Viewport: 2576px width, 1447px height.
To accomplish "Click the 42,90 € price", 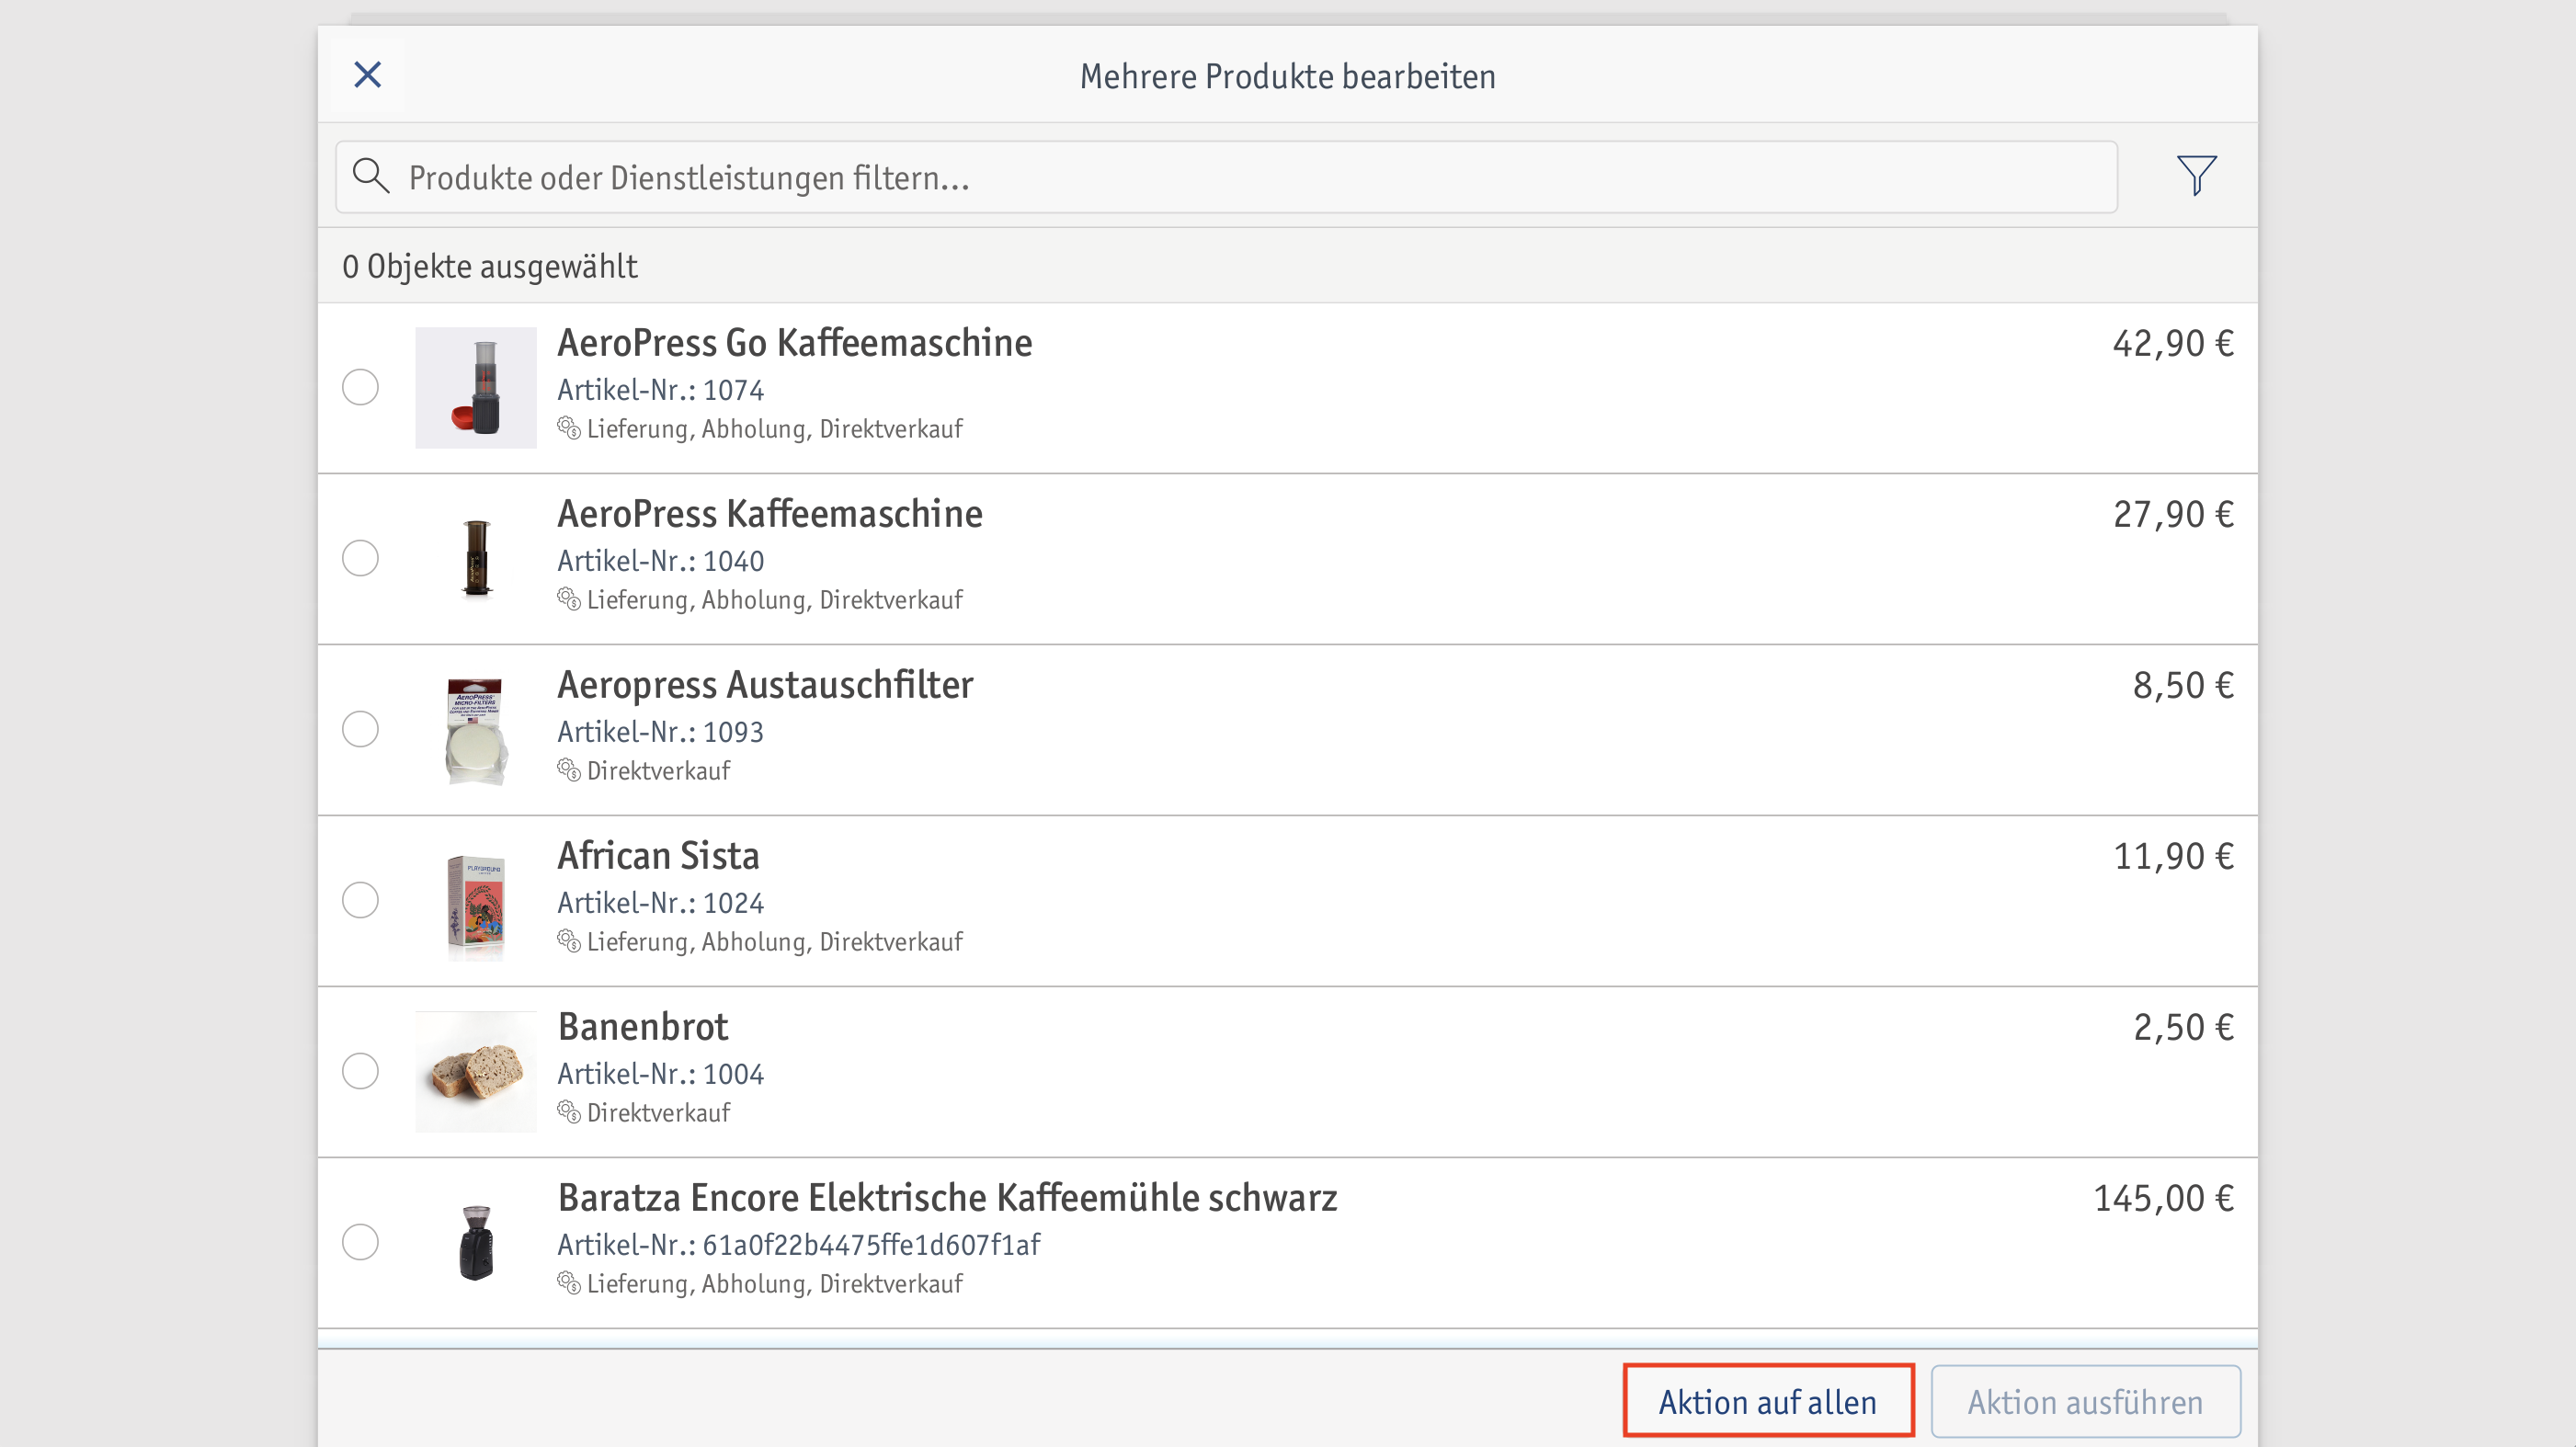I will [x=2173, y=344].
